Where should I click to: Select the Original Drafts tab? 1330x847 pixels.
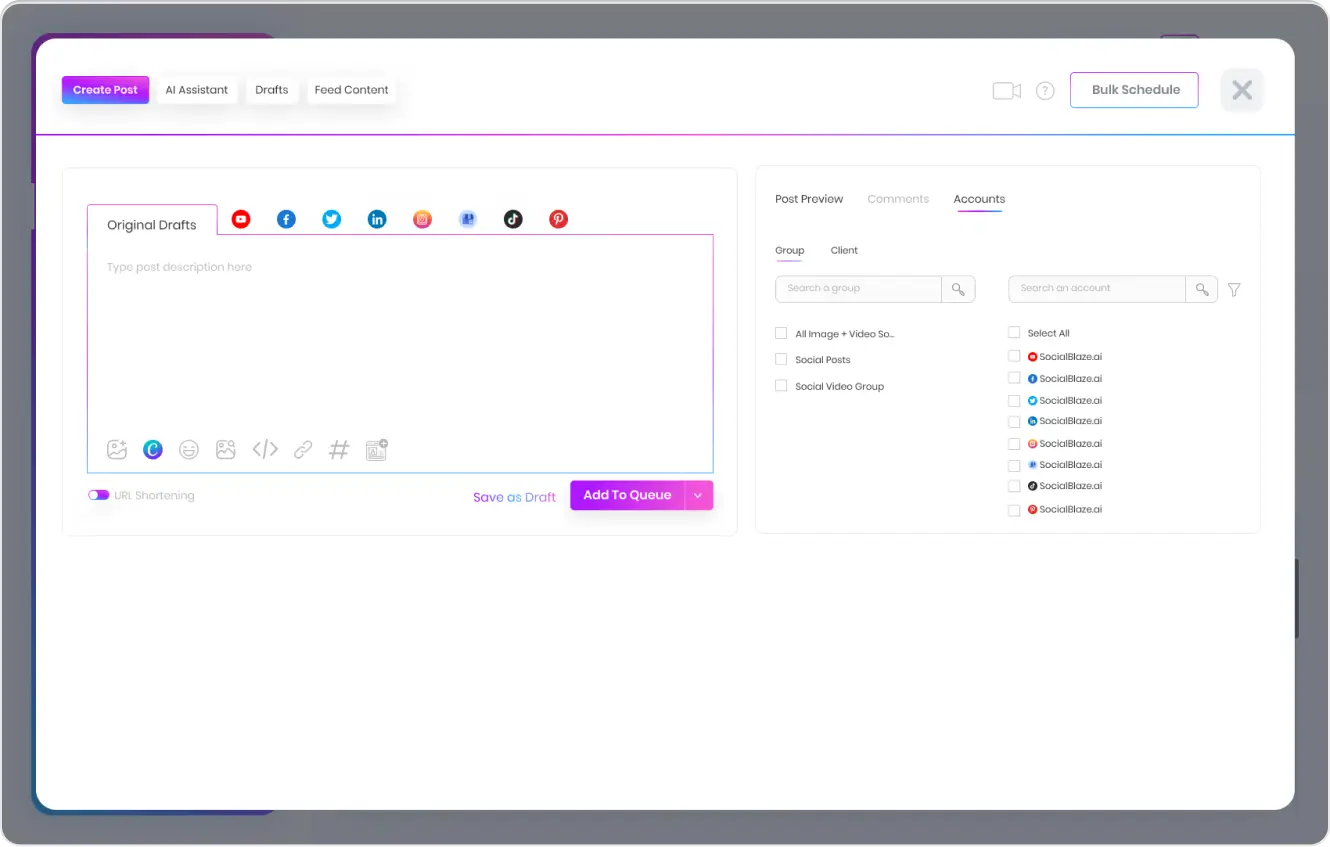pyautogui.click(x=152, y=225)
